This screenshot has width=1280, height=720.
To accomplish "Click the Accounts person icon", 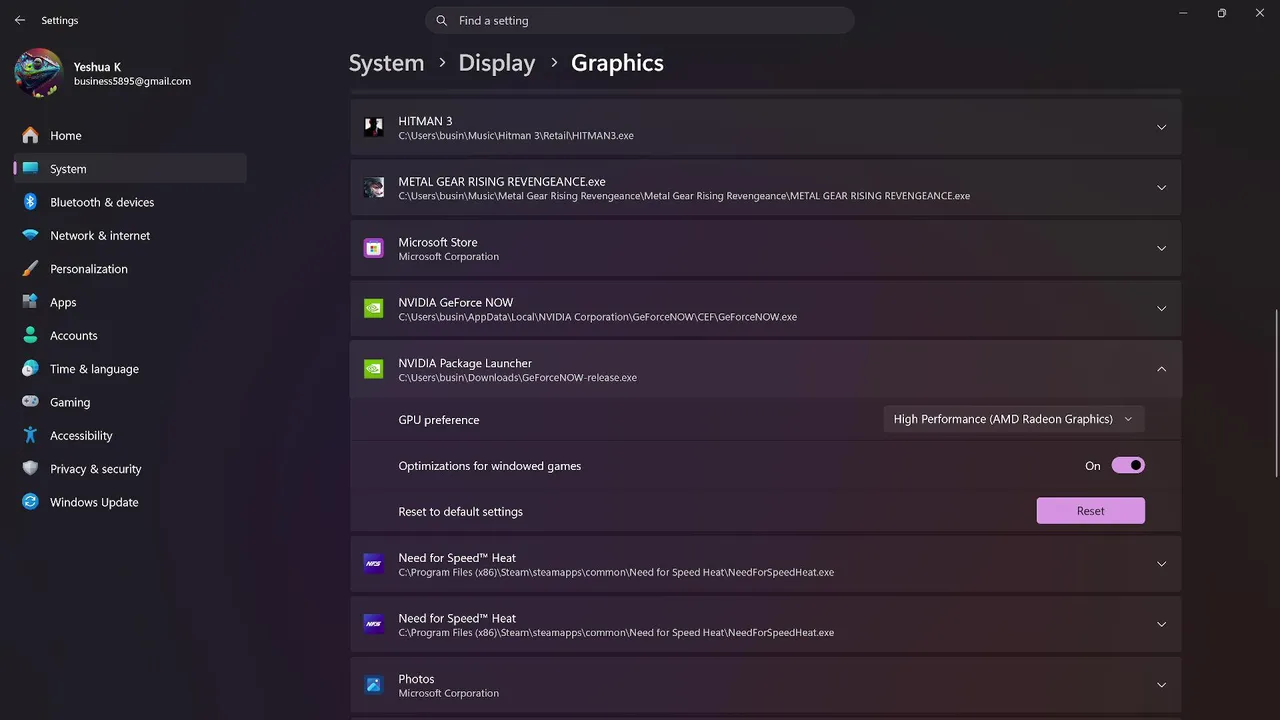I will [30, 335].
